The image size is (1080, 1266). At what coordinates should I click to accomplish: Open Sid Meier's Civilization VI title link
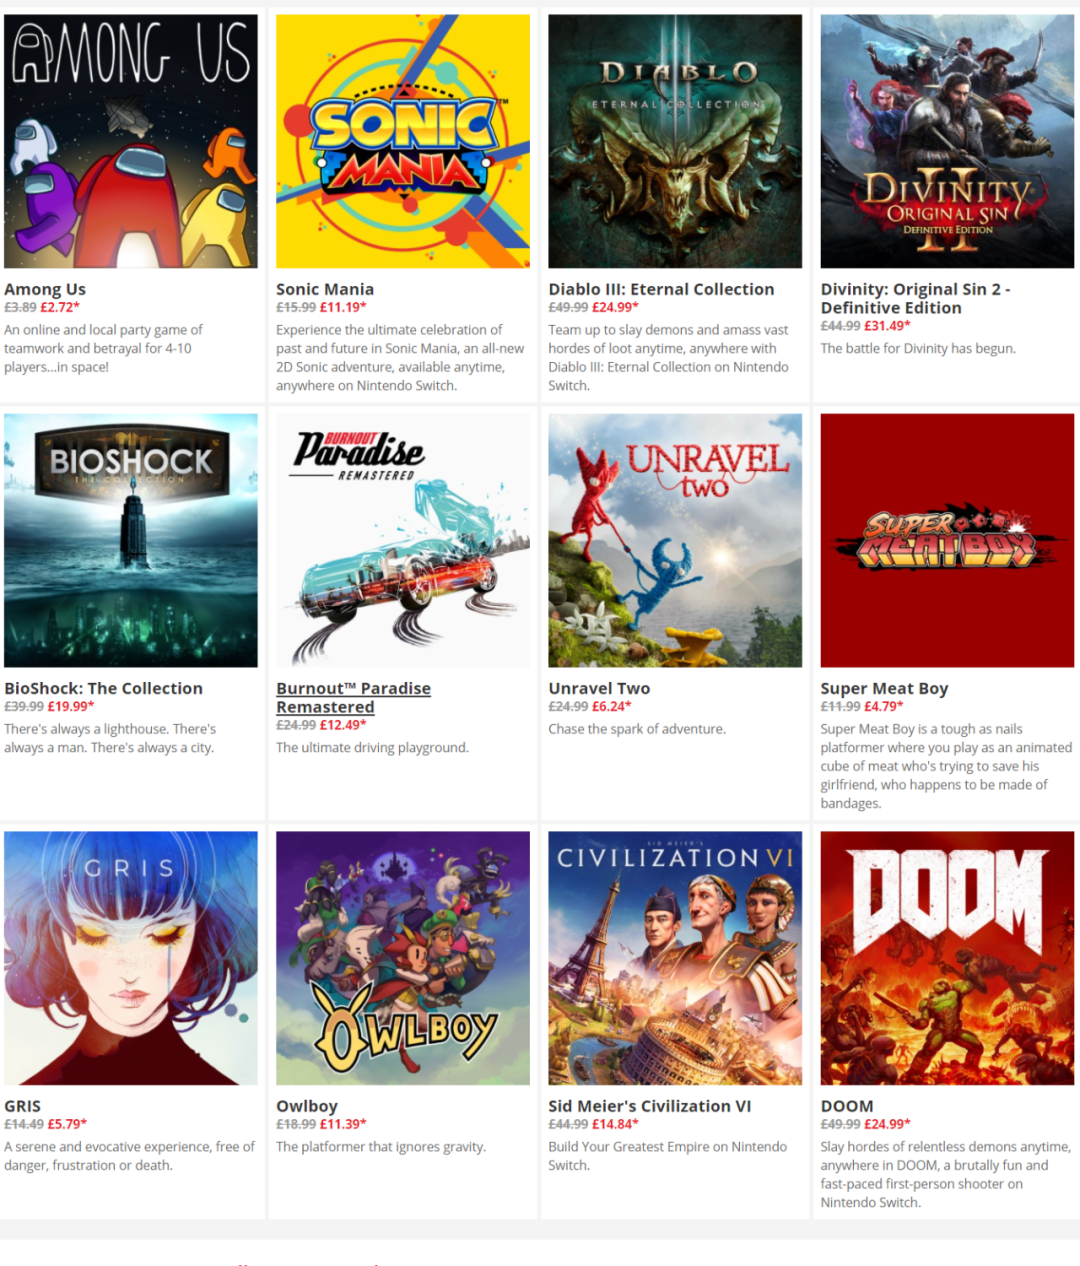tap(649, 1106)
